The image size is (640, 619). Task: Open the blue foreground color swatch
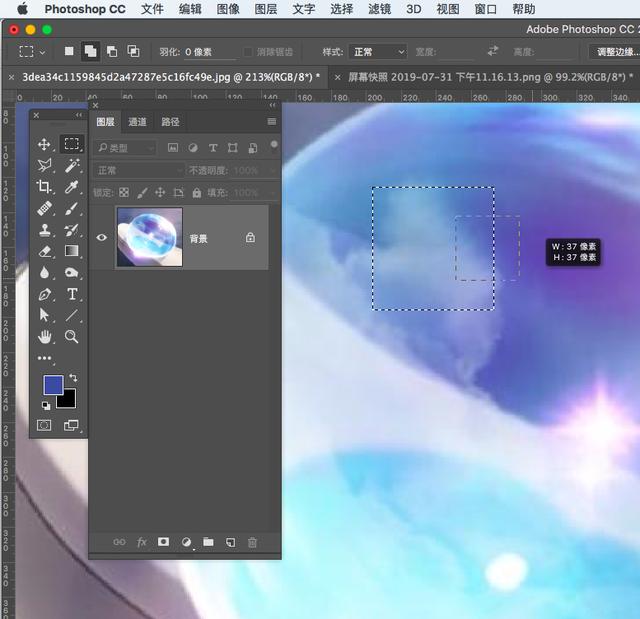click(x=53, y=385)
